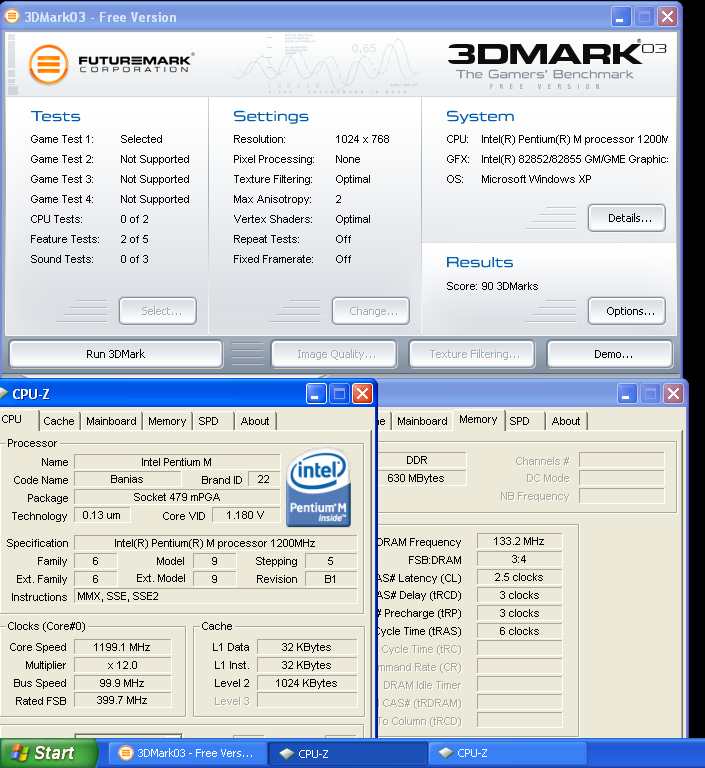
Task: Click Game Test 1 status 'Selected'
Action: click(141, 139)
